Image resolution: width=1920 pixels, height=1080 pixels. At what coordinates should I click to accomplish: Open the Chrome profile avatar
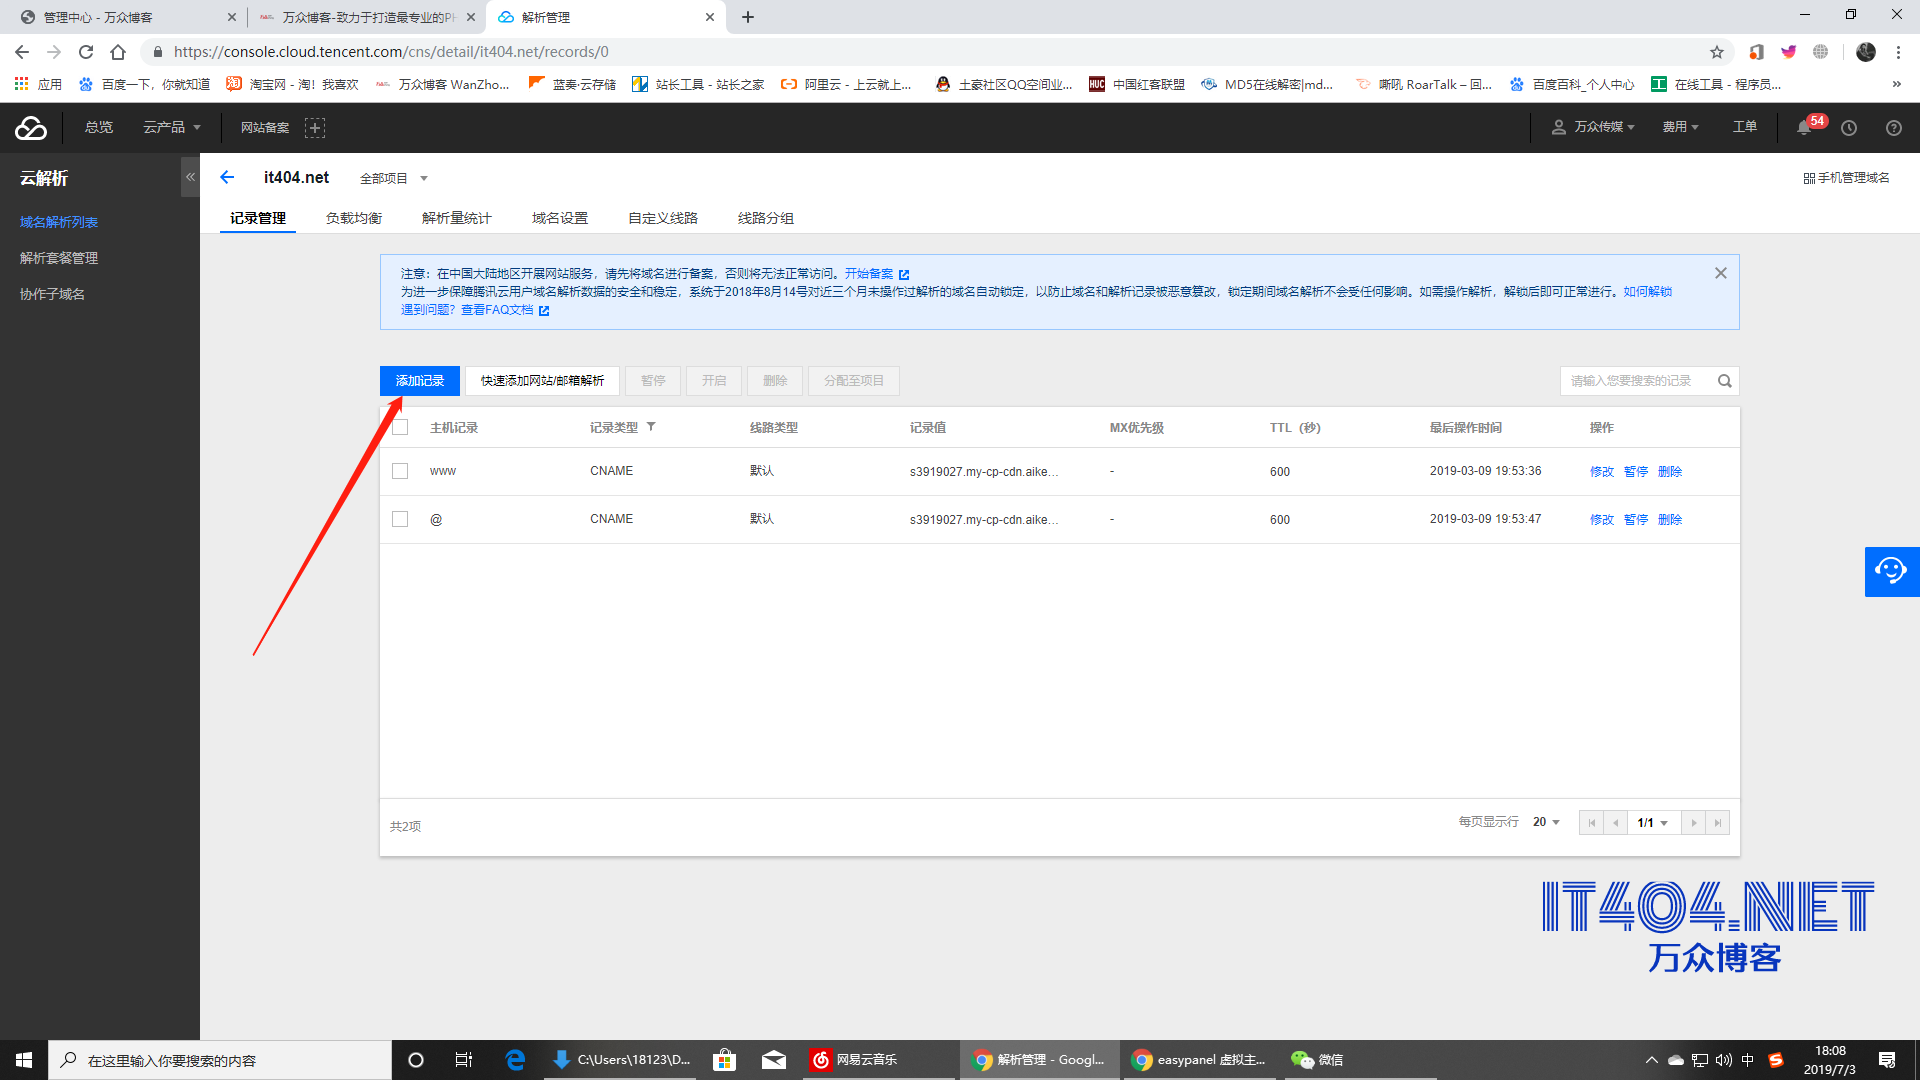point(1866,52)
